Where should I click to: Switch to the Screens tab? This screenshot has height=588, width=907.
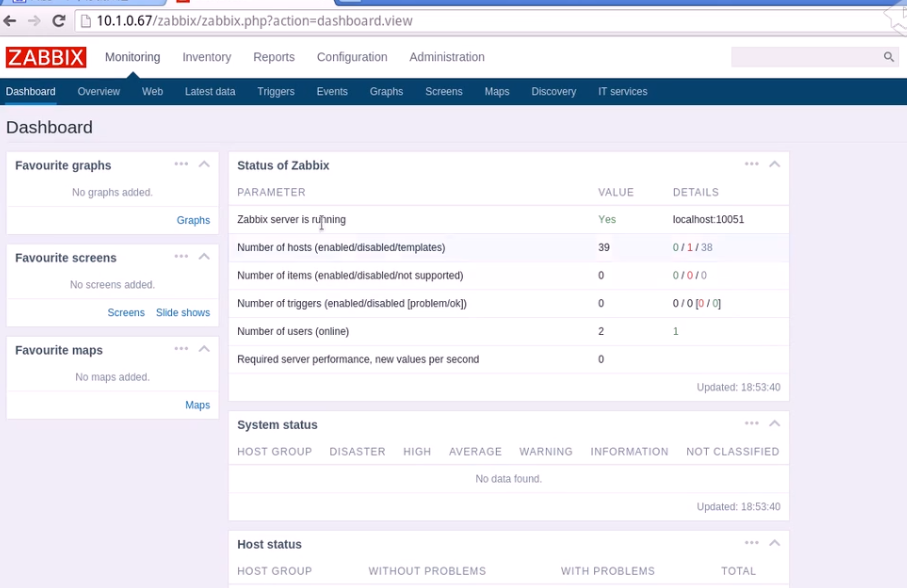click(444, 91)
